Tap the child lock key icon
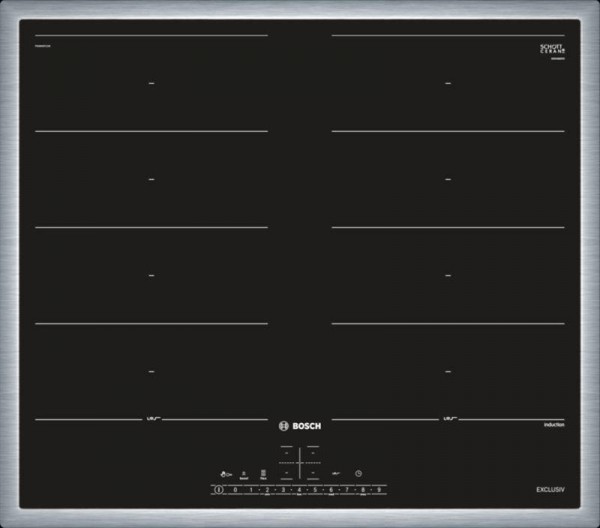 [226, 474]
